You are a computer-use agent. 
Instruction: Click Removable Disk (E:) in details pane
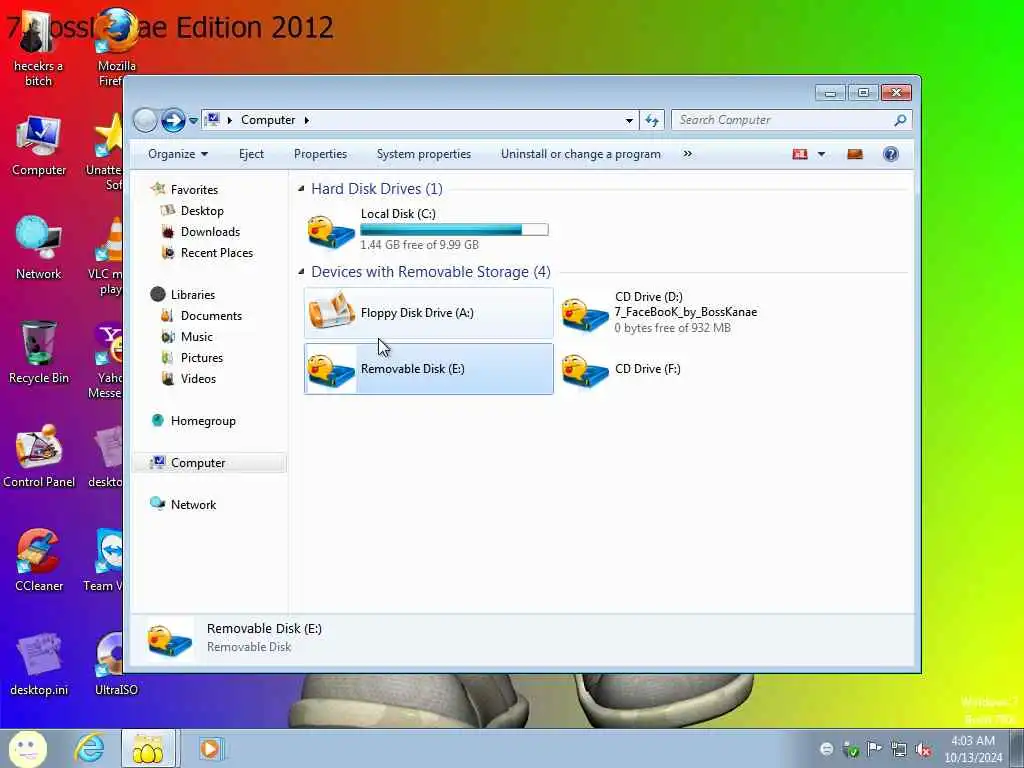(264, 629)
